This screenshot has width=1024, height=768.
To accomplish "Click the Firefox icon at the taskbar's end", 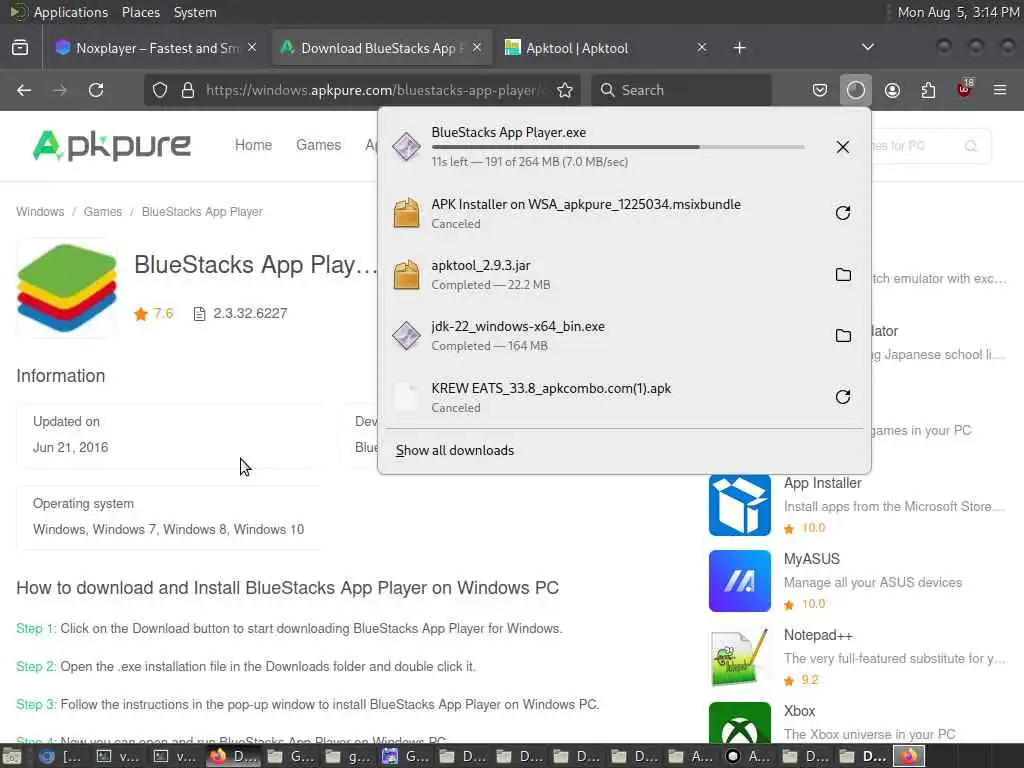I will coord(908,756).
